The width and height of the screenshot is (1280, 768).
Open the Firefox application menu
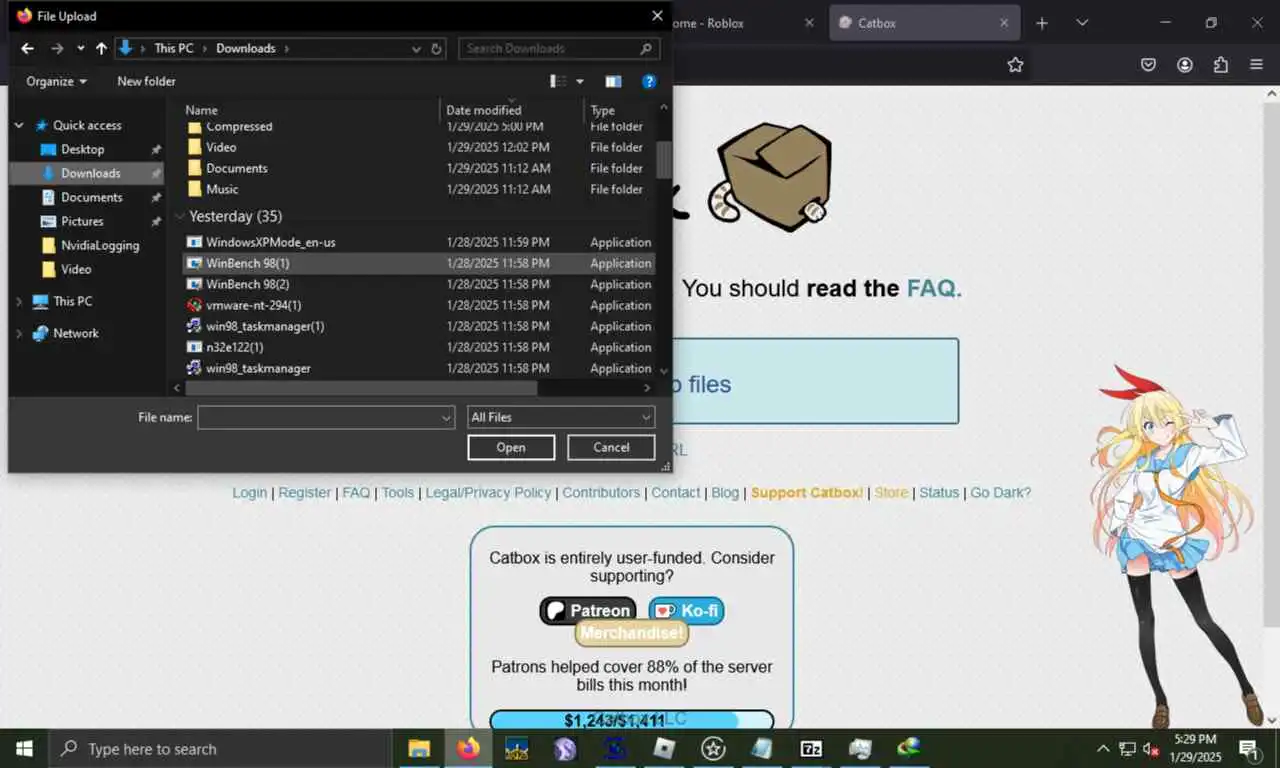pyautogui.click(x=1256, y=65)
